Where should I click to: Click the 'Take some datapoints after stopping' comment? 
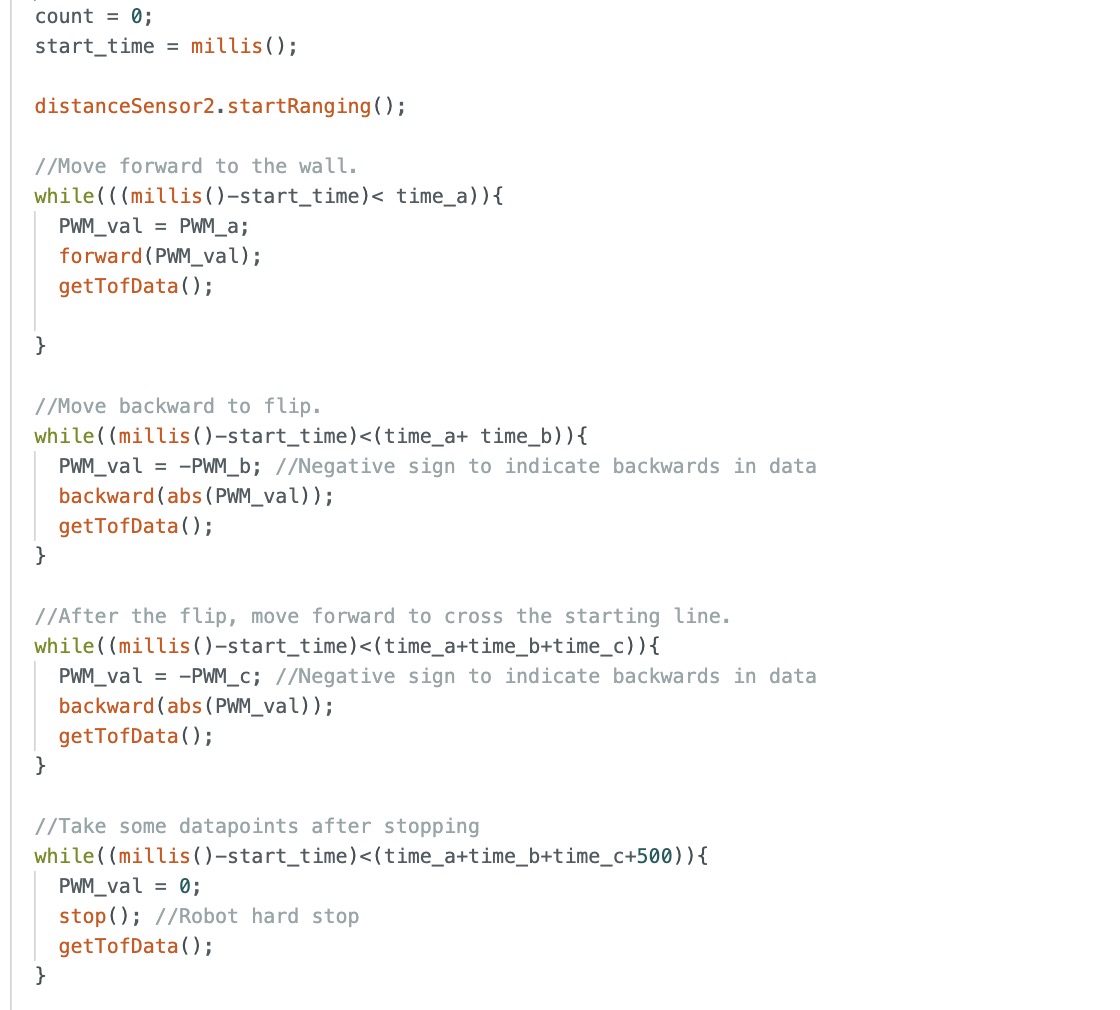coord(257,826)
